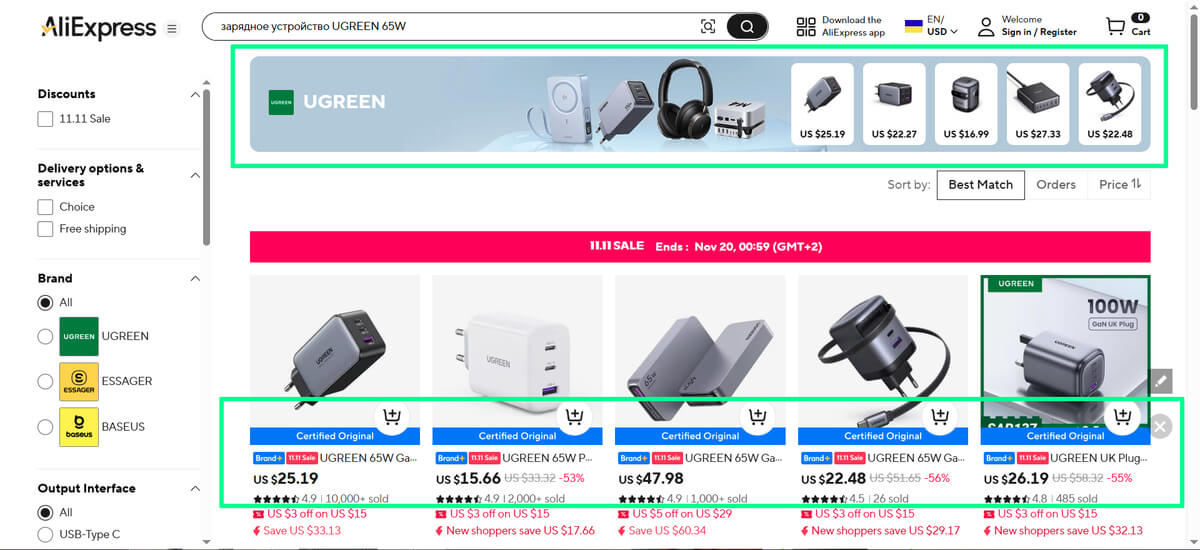Add US $47.98 product to cart
This screenshot has width=1200, height=550.
(x=757, y=416)
